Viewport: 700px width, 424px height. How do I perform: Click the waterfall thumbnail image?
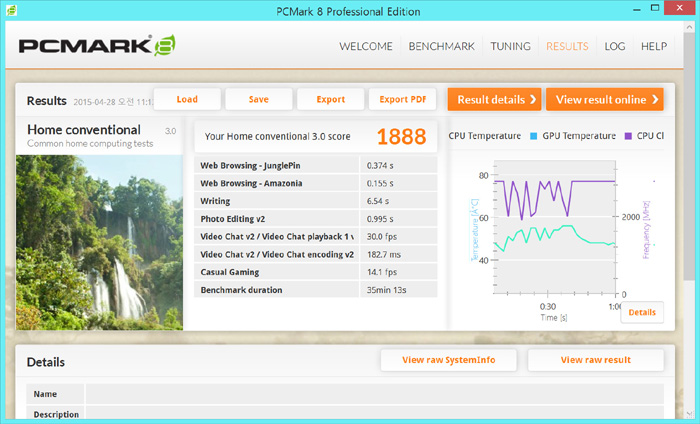coord(99,242)
